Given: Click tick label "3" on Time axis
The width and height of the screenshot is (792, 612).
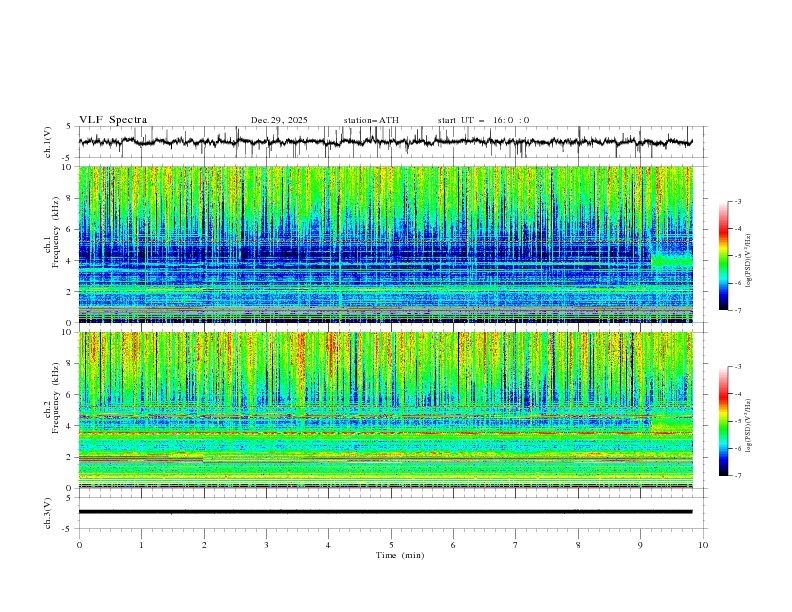Looking at the screenshot, I should point(266,545).
